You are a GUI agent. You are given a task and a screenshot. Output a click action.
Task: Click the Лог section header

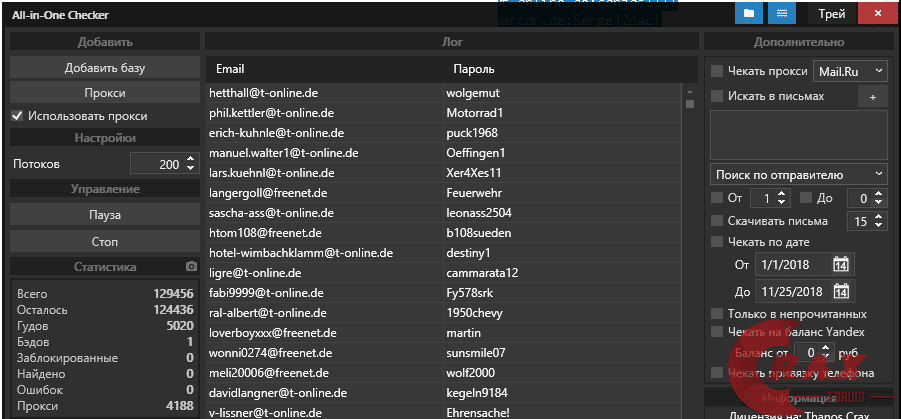coord(452,42)
